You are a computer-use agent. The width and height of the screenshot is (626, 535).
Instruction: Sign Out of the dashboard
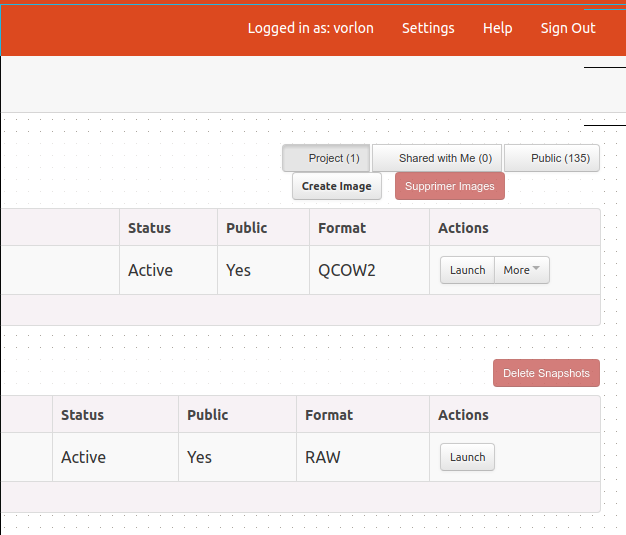[x=568, y=28]
